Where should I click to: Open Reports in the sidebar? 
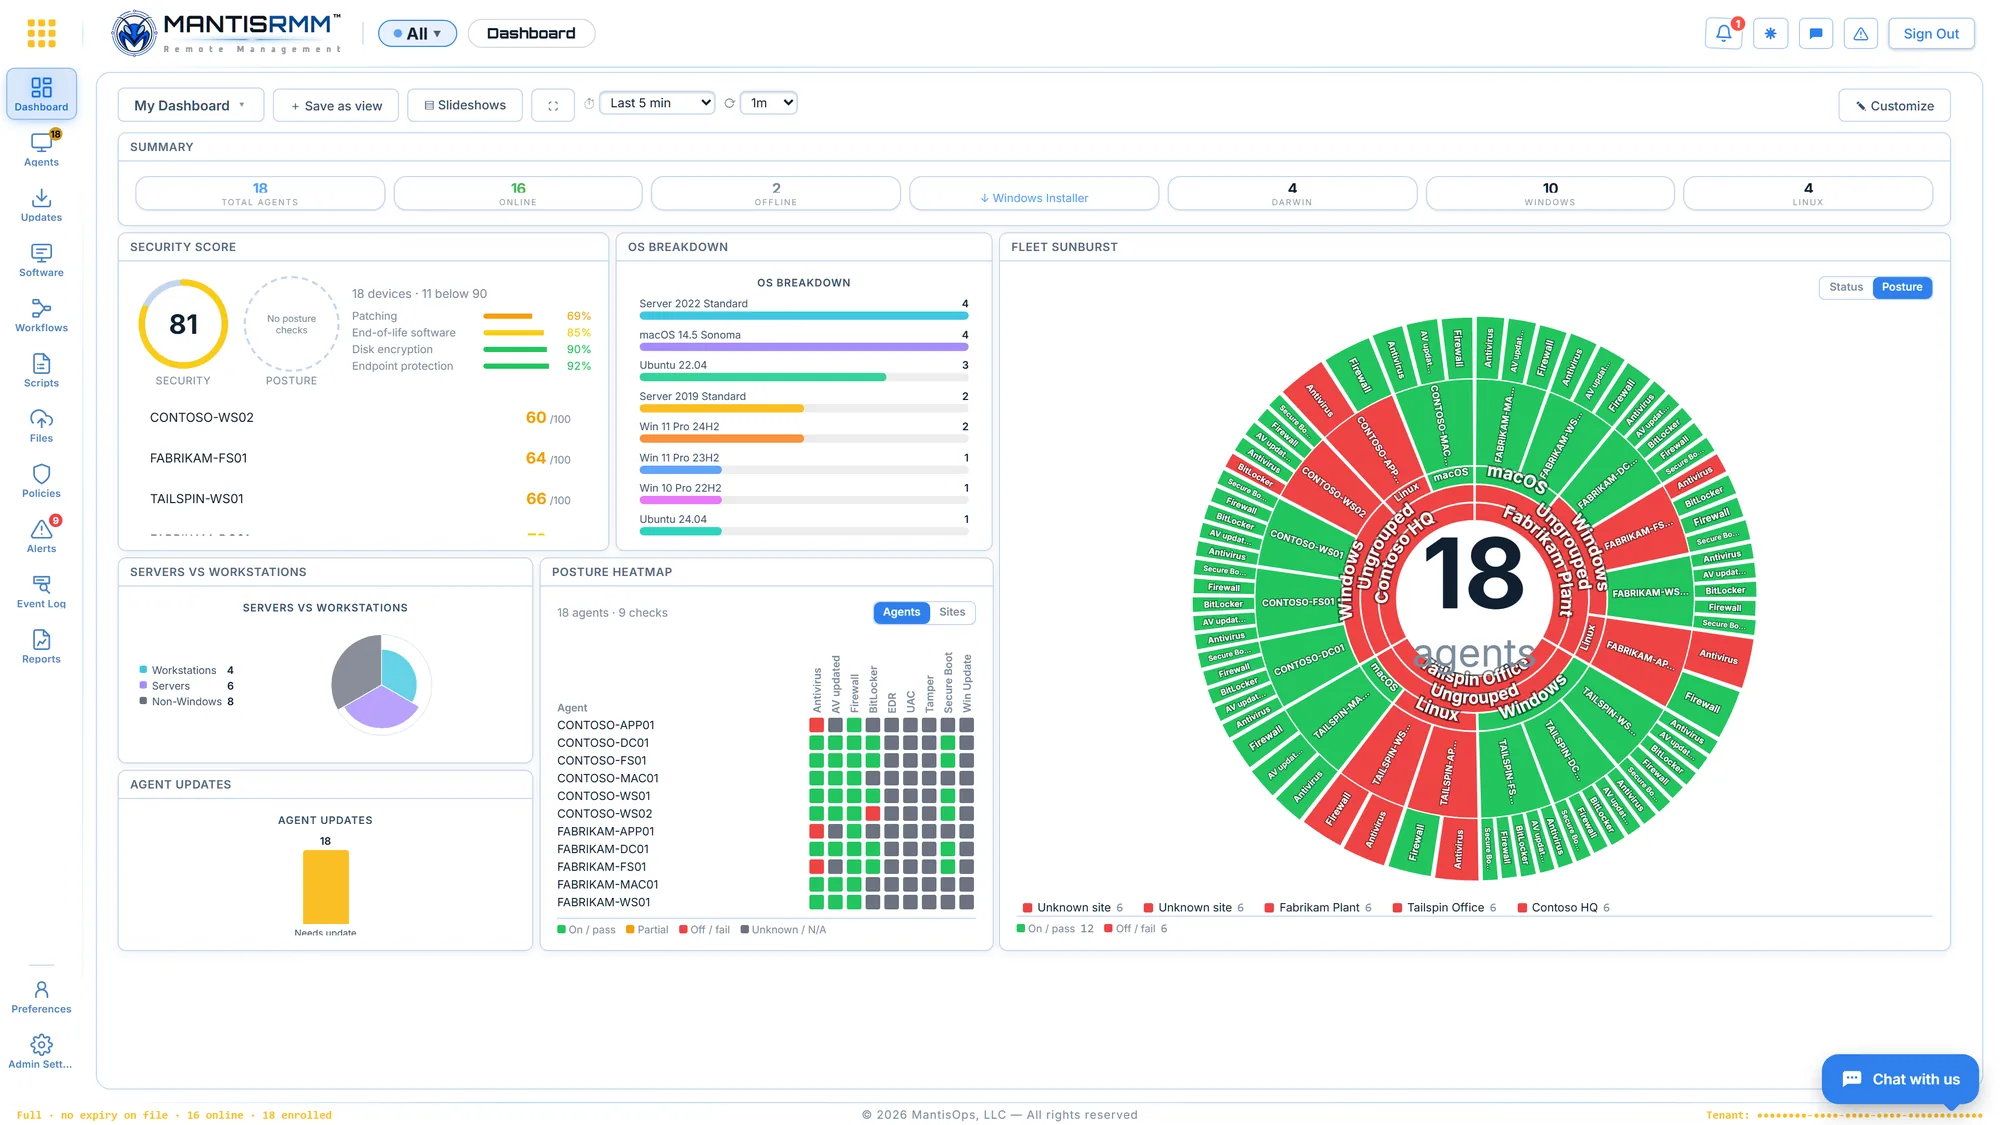click(41, 646)
